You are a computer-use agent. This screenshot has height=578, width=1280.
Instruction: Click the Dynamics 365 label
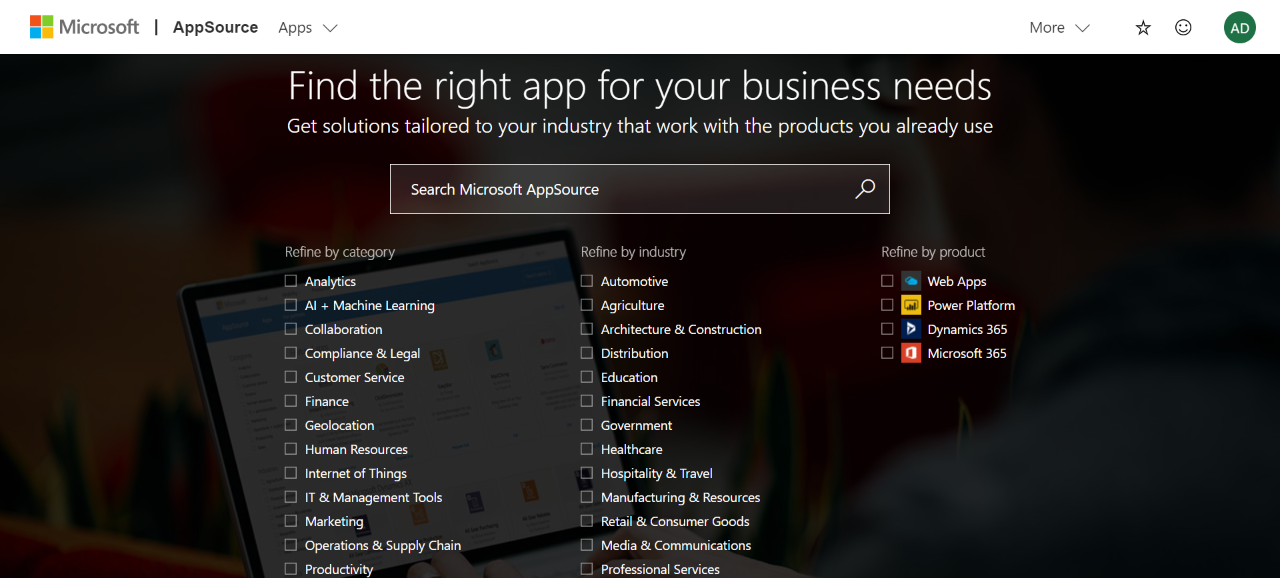[x=967, y=330]
